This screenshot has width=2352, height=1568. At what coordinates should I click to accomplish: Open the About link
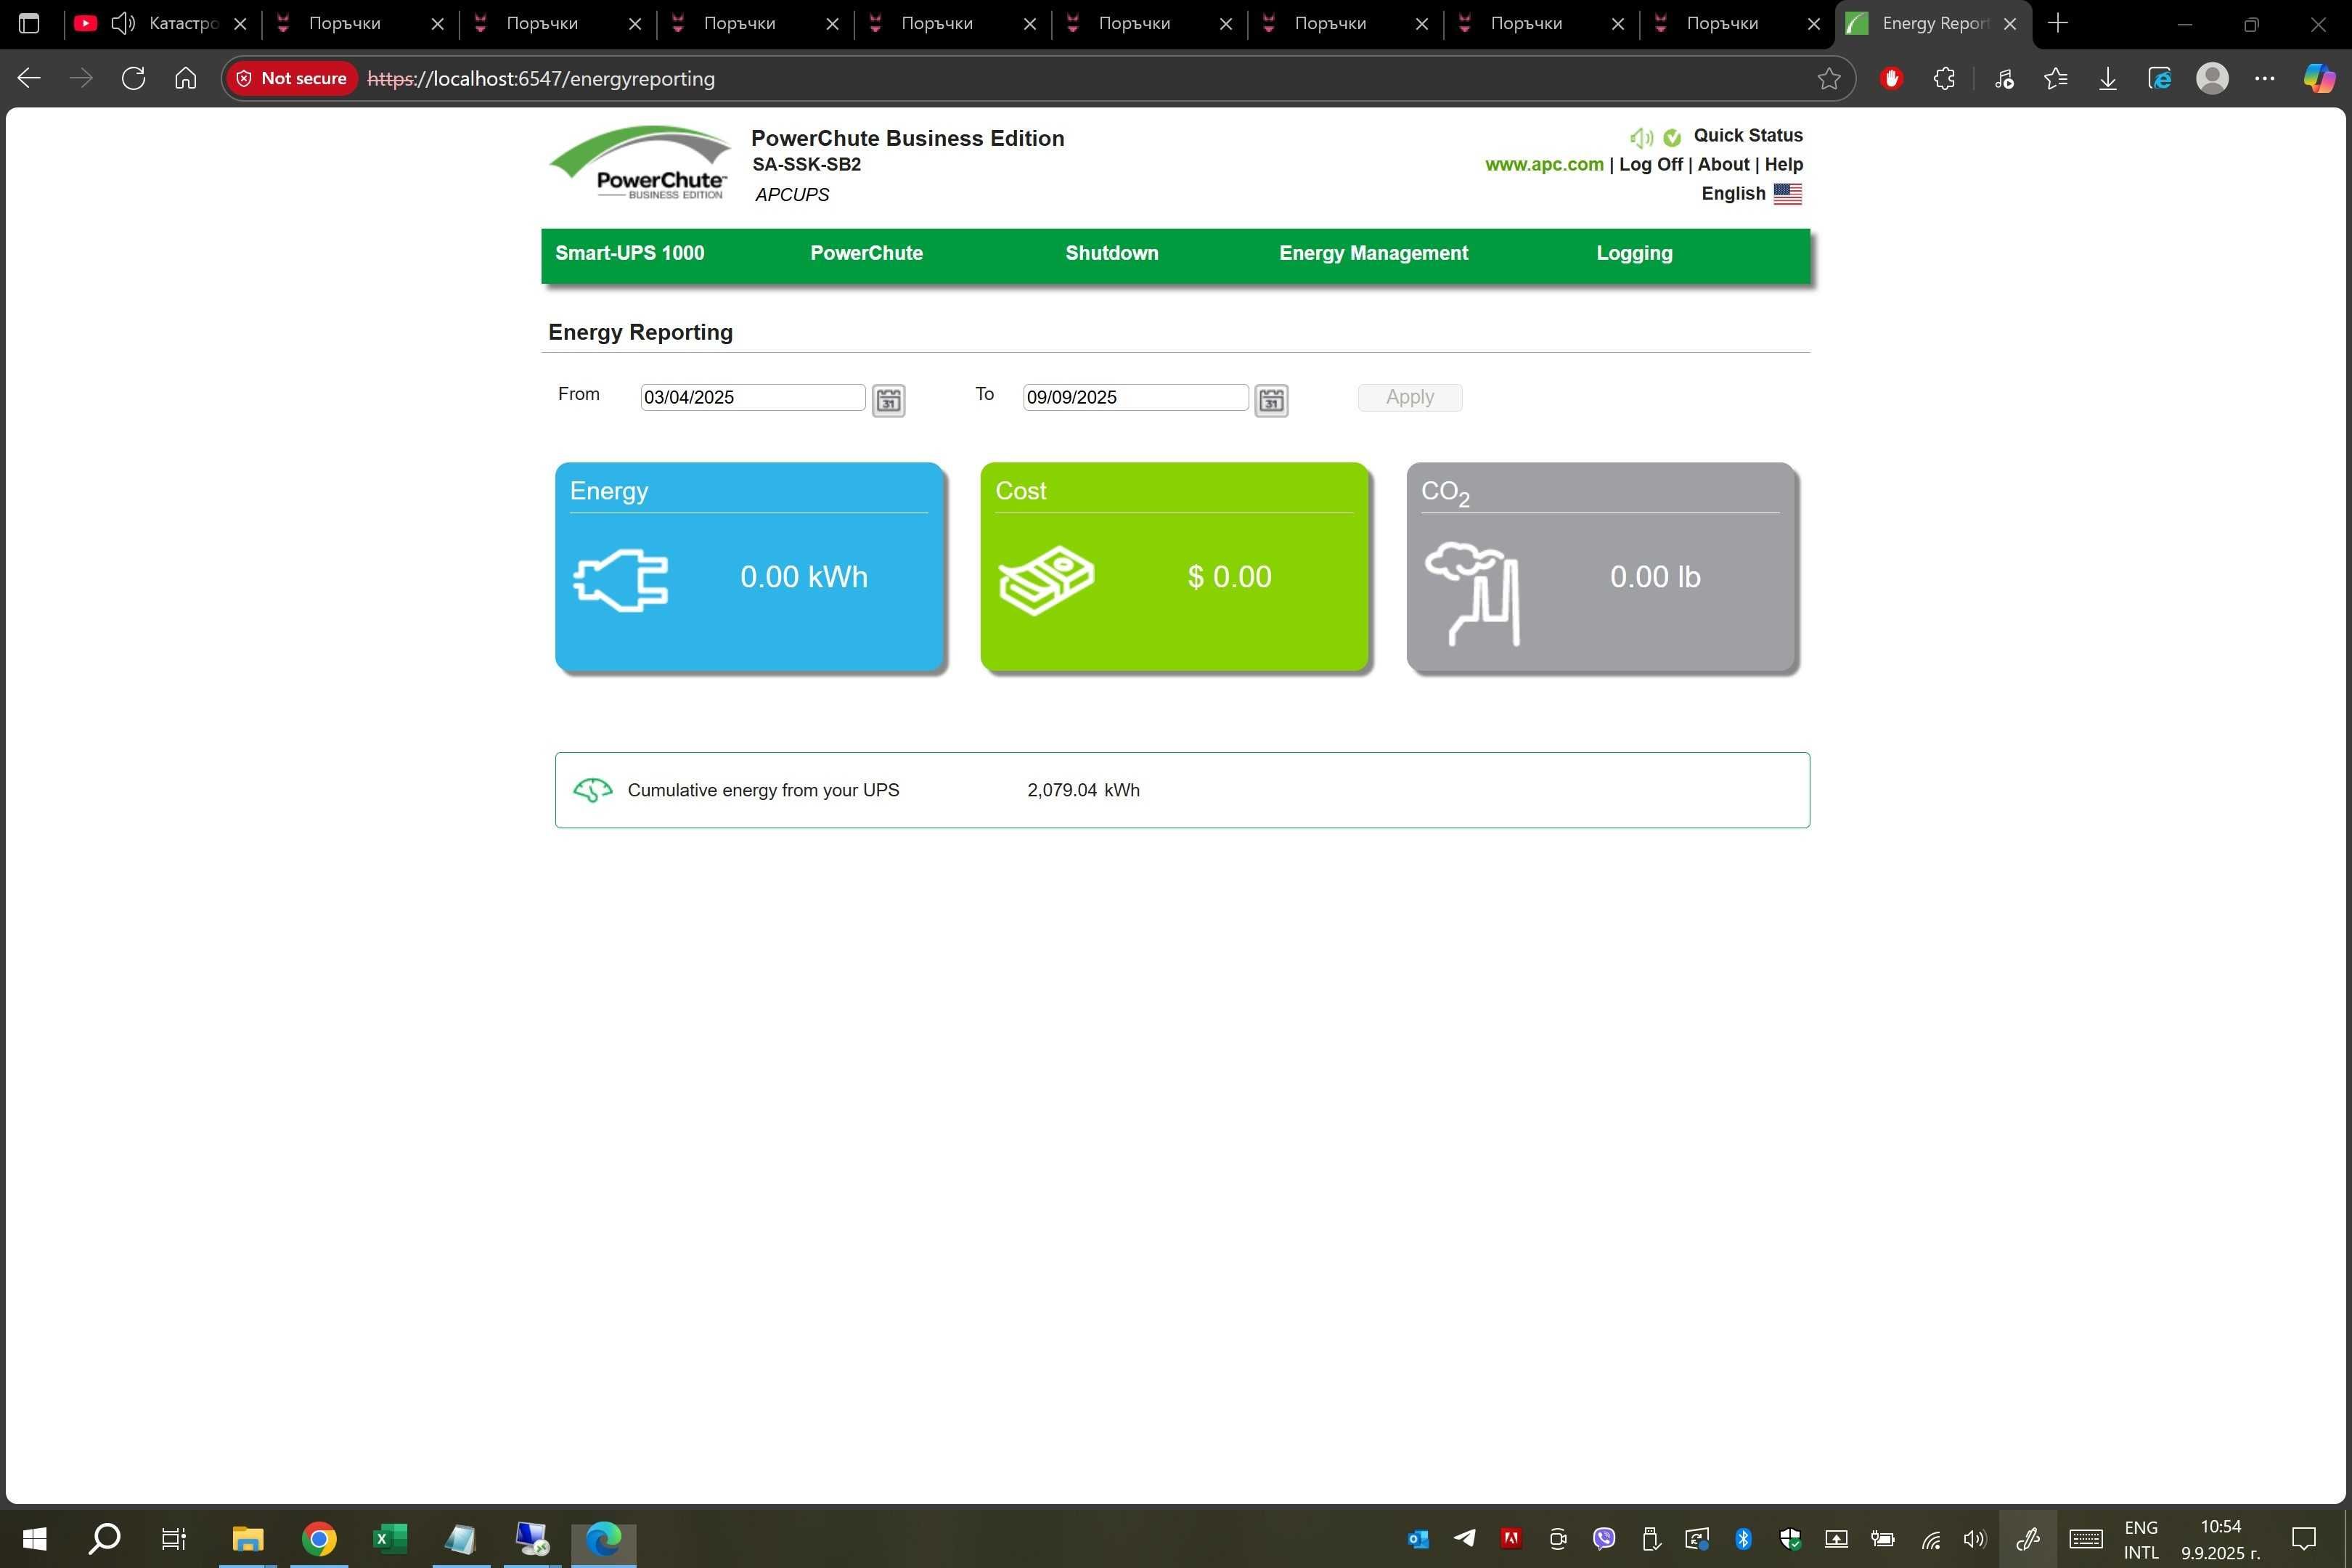[1723, 165]
